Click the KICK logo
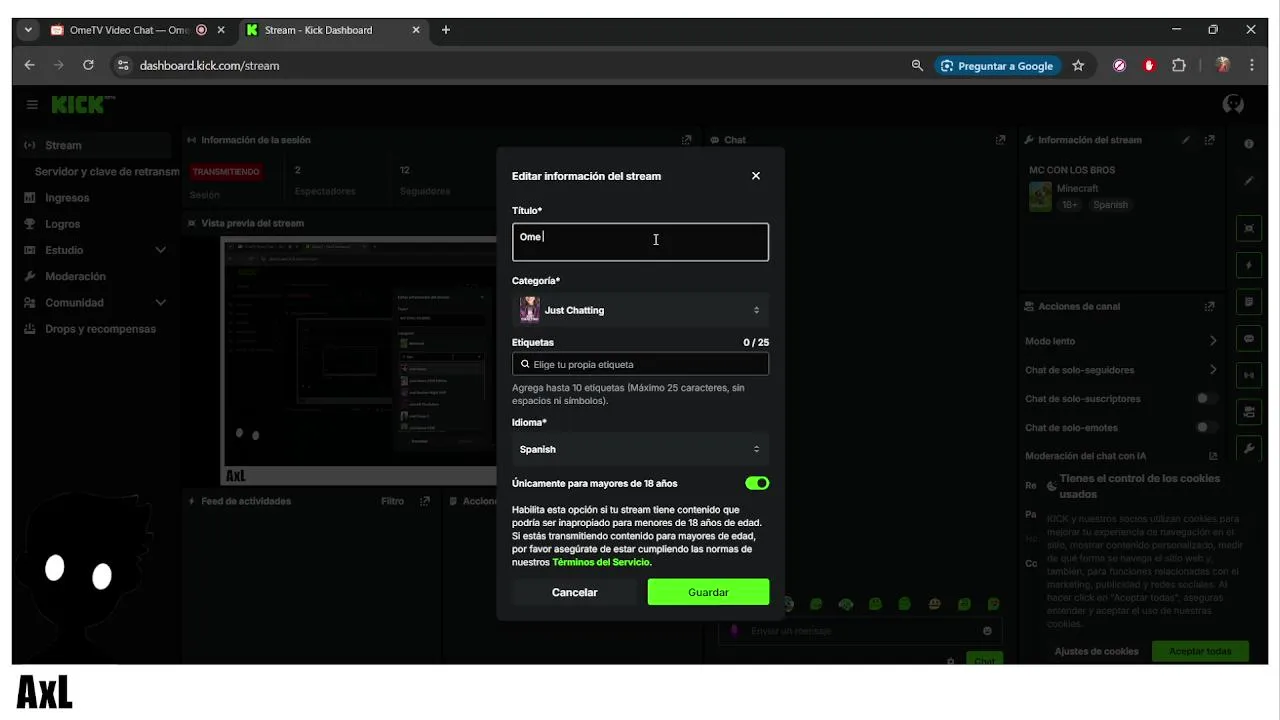Image resolution: width=1280 pixels, height=720 pixels. pos(83,104)
